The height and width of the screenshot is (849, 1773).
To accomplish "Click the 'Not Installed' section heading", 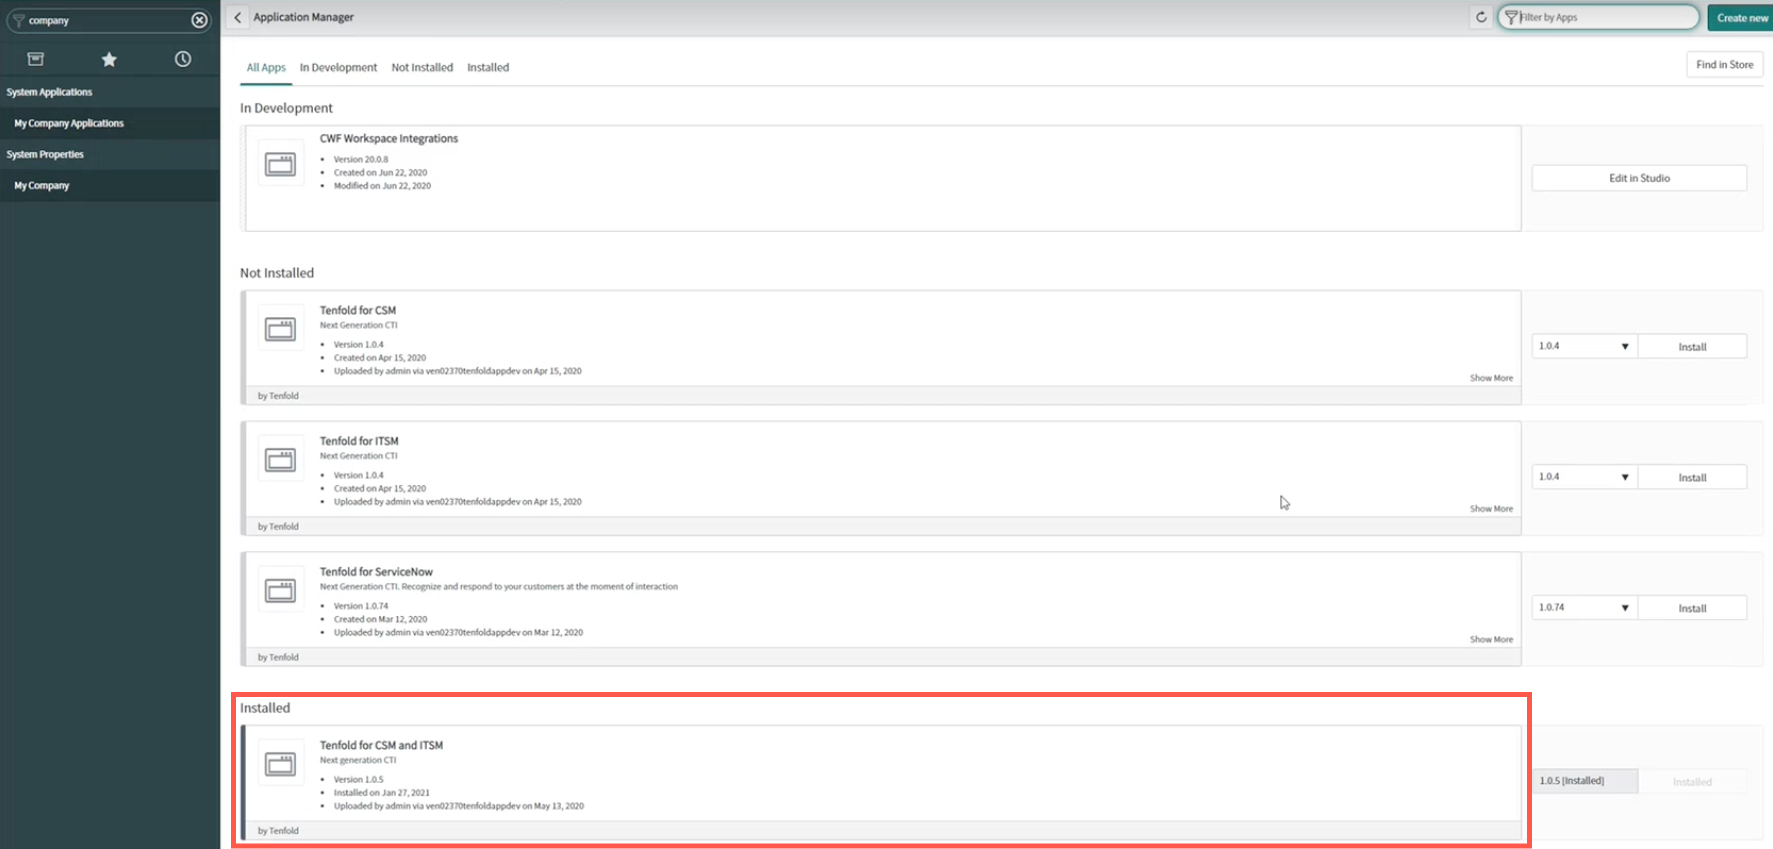I will pos(277,273).
